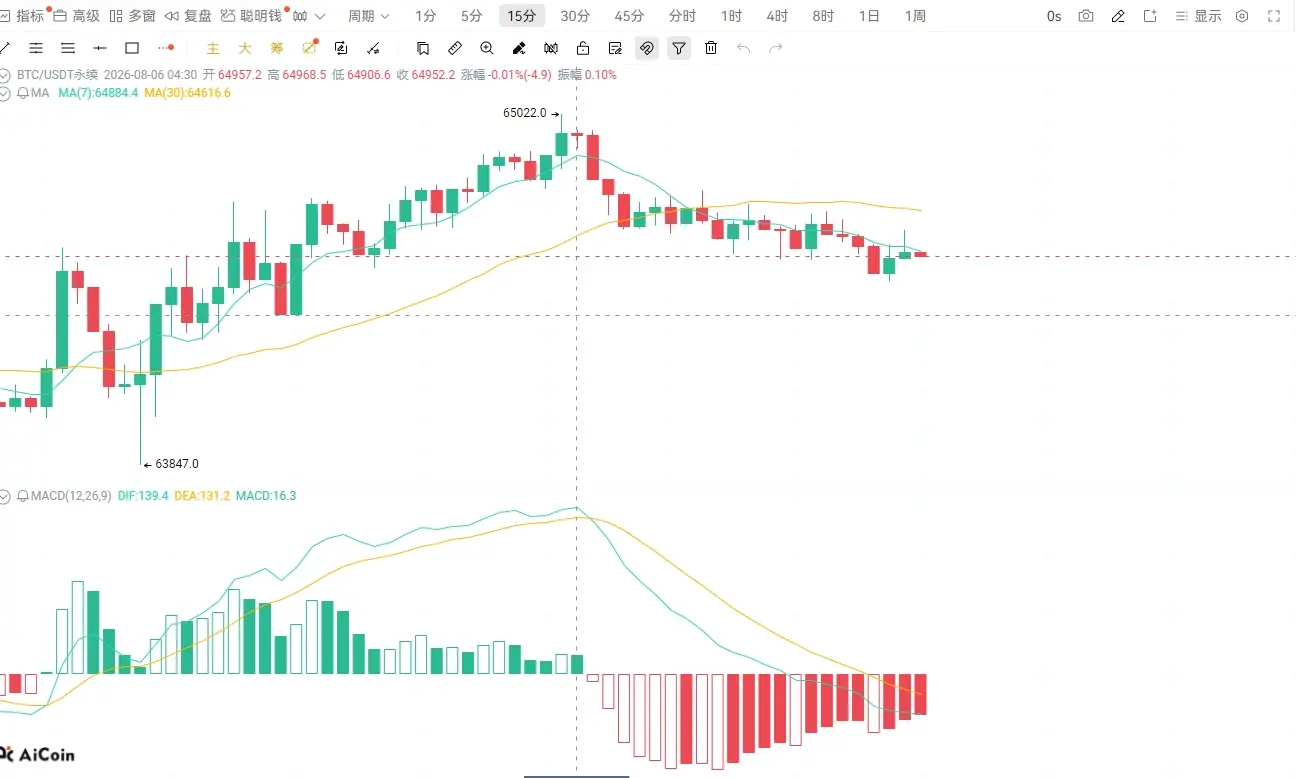Activate the zoom-in magnifier tool
Screen dimensions: 1296x778
(487, 48)
